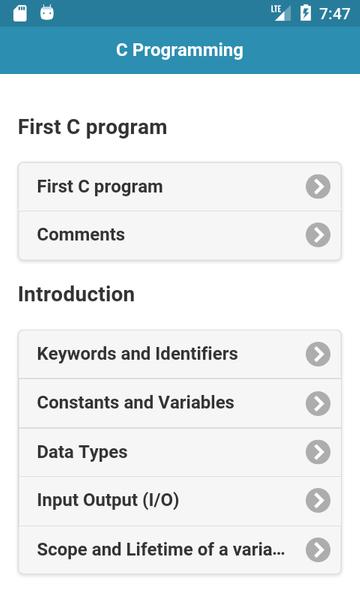Tap the Android debug status bar icon
The image size is (360, 600).
tap(47, 13)
